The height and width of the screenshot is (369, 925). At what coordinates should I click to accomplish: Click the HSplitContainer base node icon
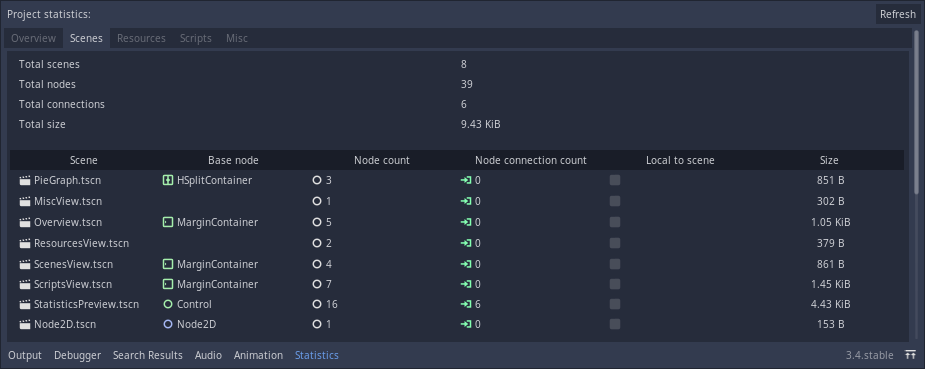pyautogui.click(x=168, y=180)
